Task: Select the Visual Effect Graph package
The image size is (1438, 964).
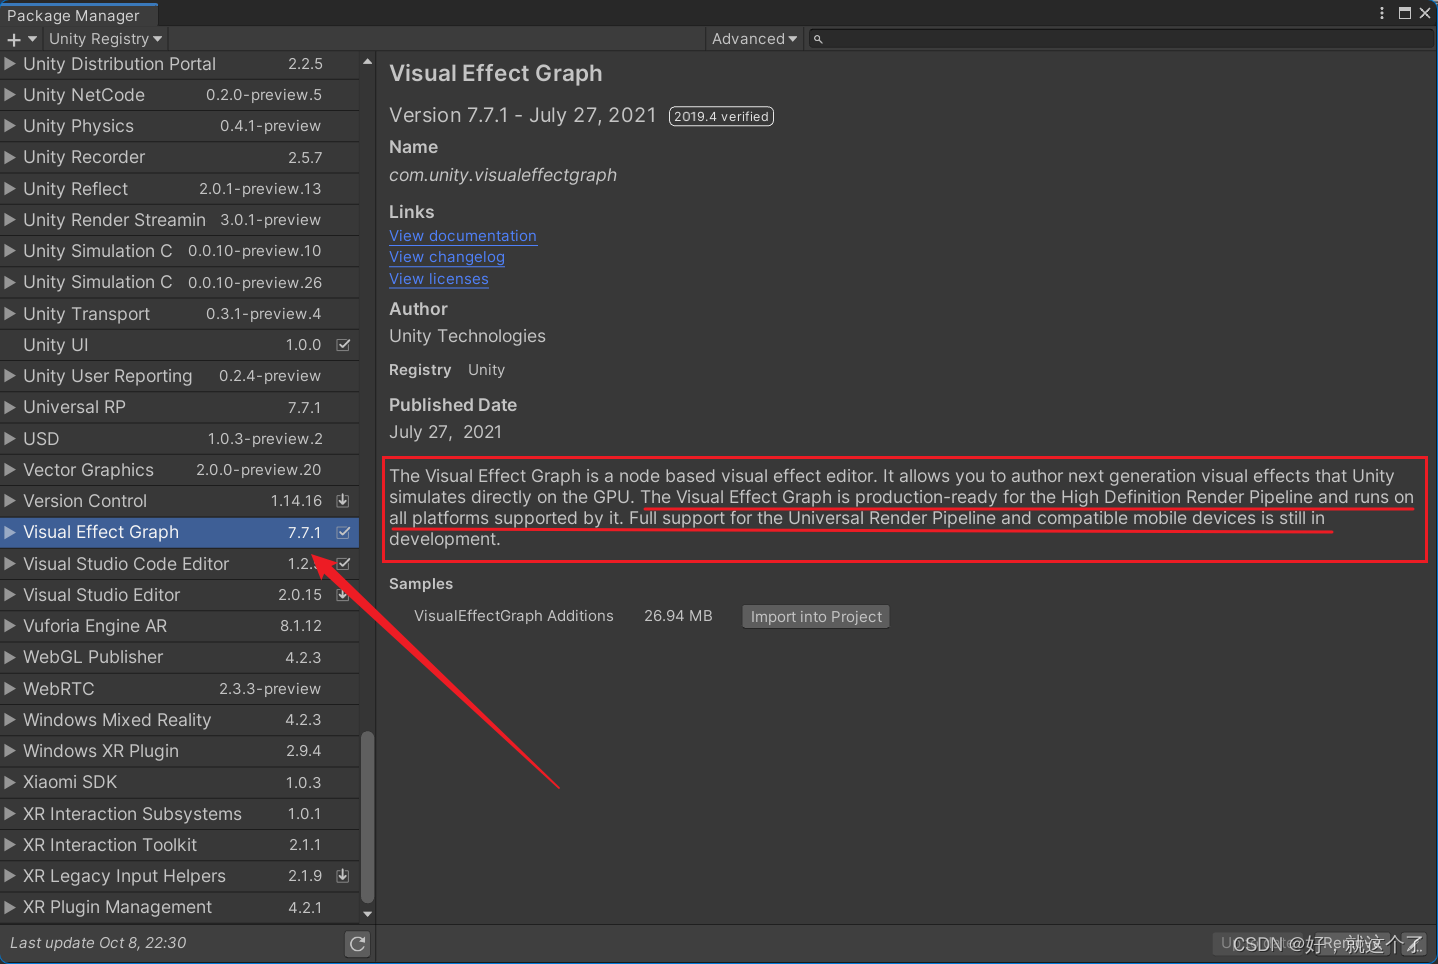Action: (x=179, y=532)
